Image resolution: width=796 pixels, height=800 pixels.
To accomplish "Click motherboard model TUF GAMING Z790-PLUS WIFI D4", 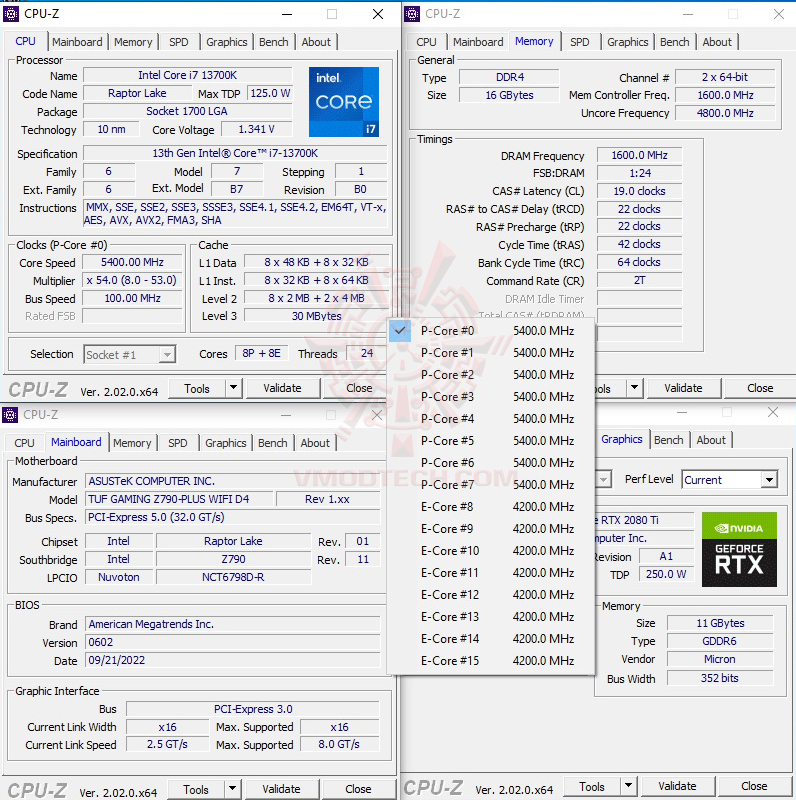I will [179, 499].
